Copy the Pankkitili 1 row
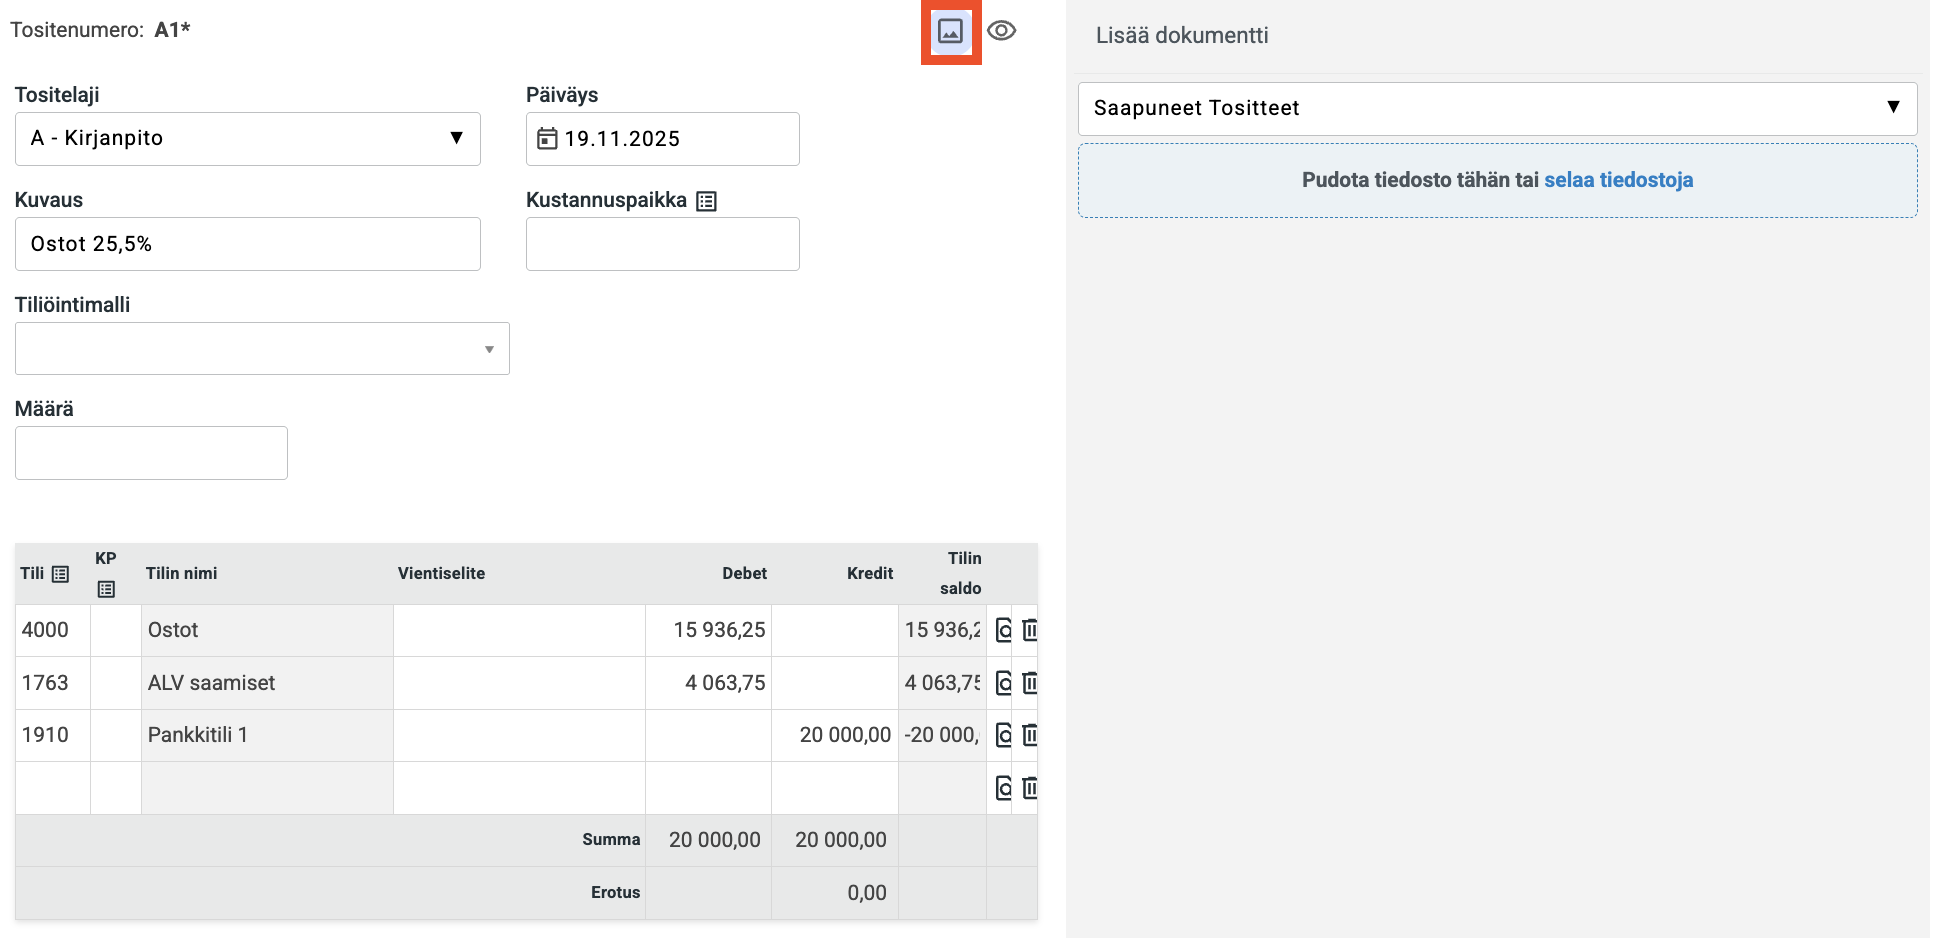 point(1003,735)
